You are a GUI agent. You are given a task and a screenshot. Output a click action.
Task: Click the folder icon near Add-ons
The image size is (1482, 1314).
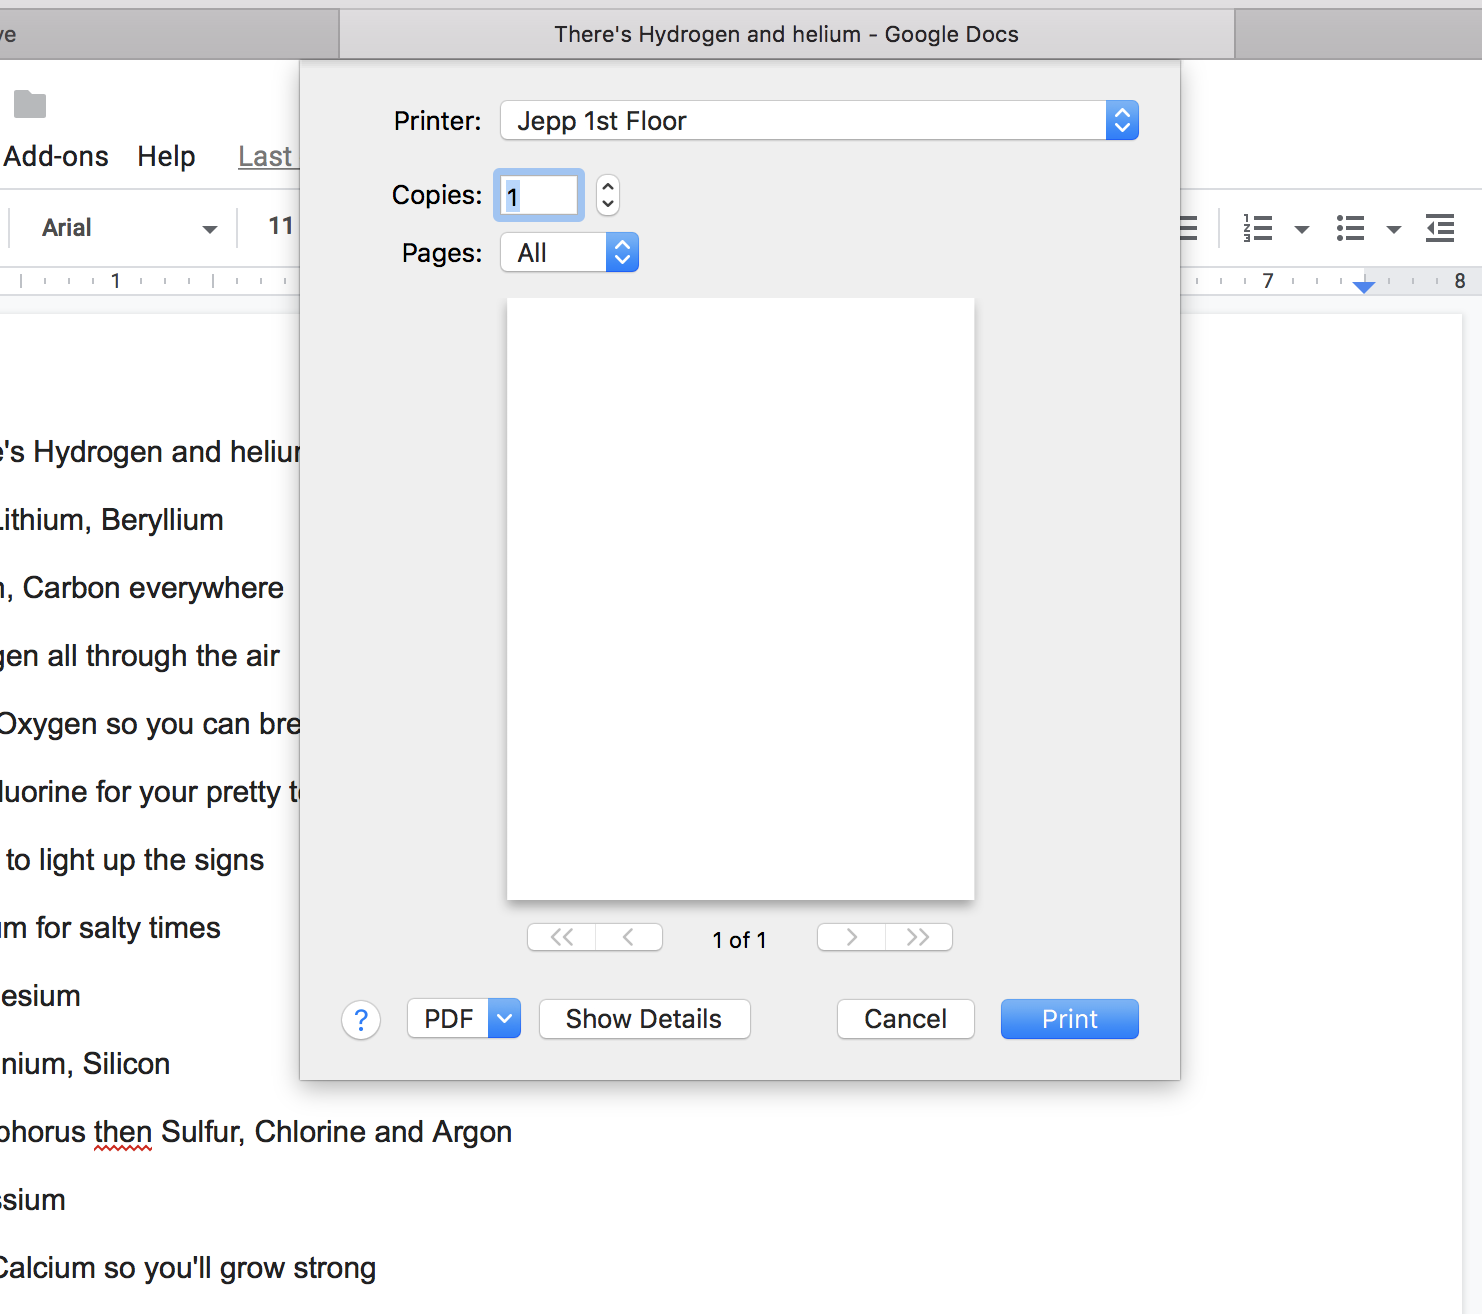pyautogui.click(x=30, y=104)
